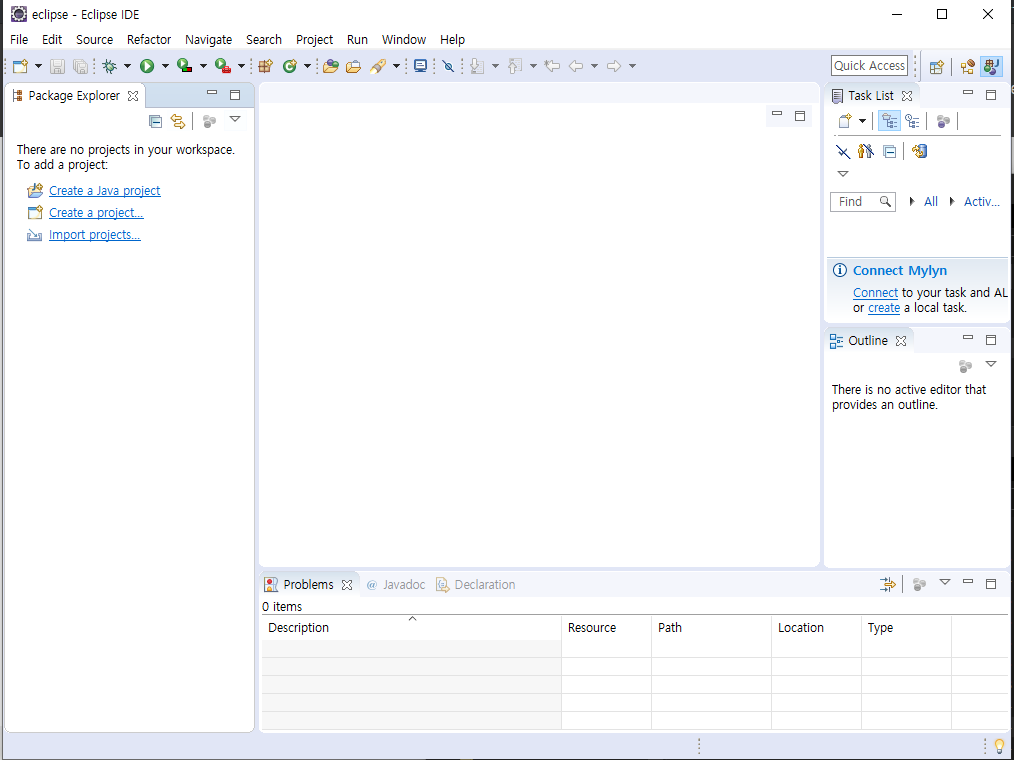1014x760 pixels.
Task: Click the Create a project... link
Action: [x=96, y=213]
